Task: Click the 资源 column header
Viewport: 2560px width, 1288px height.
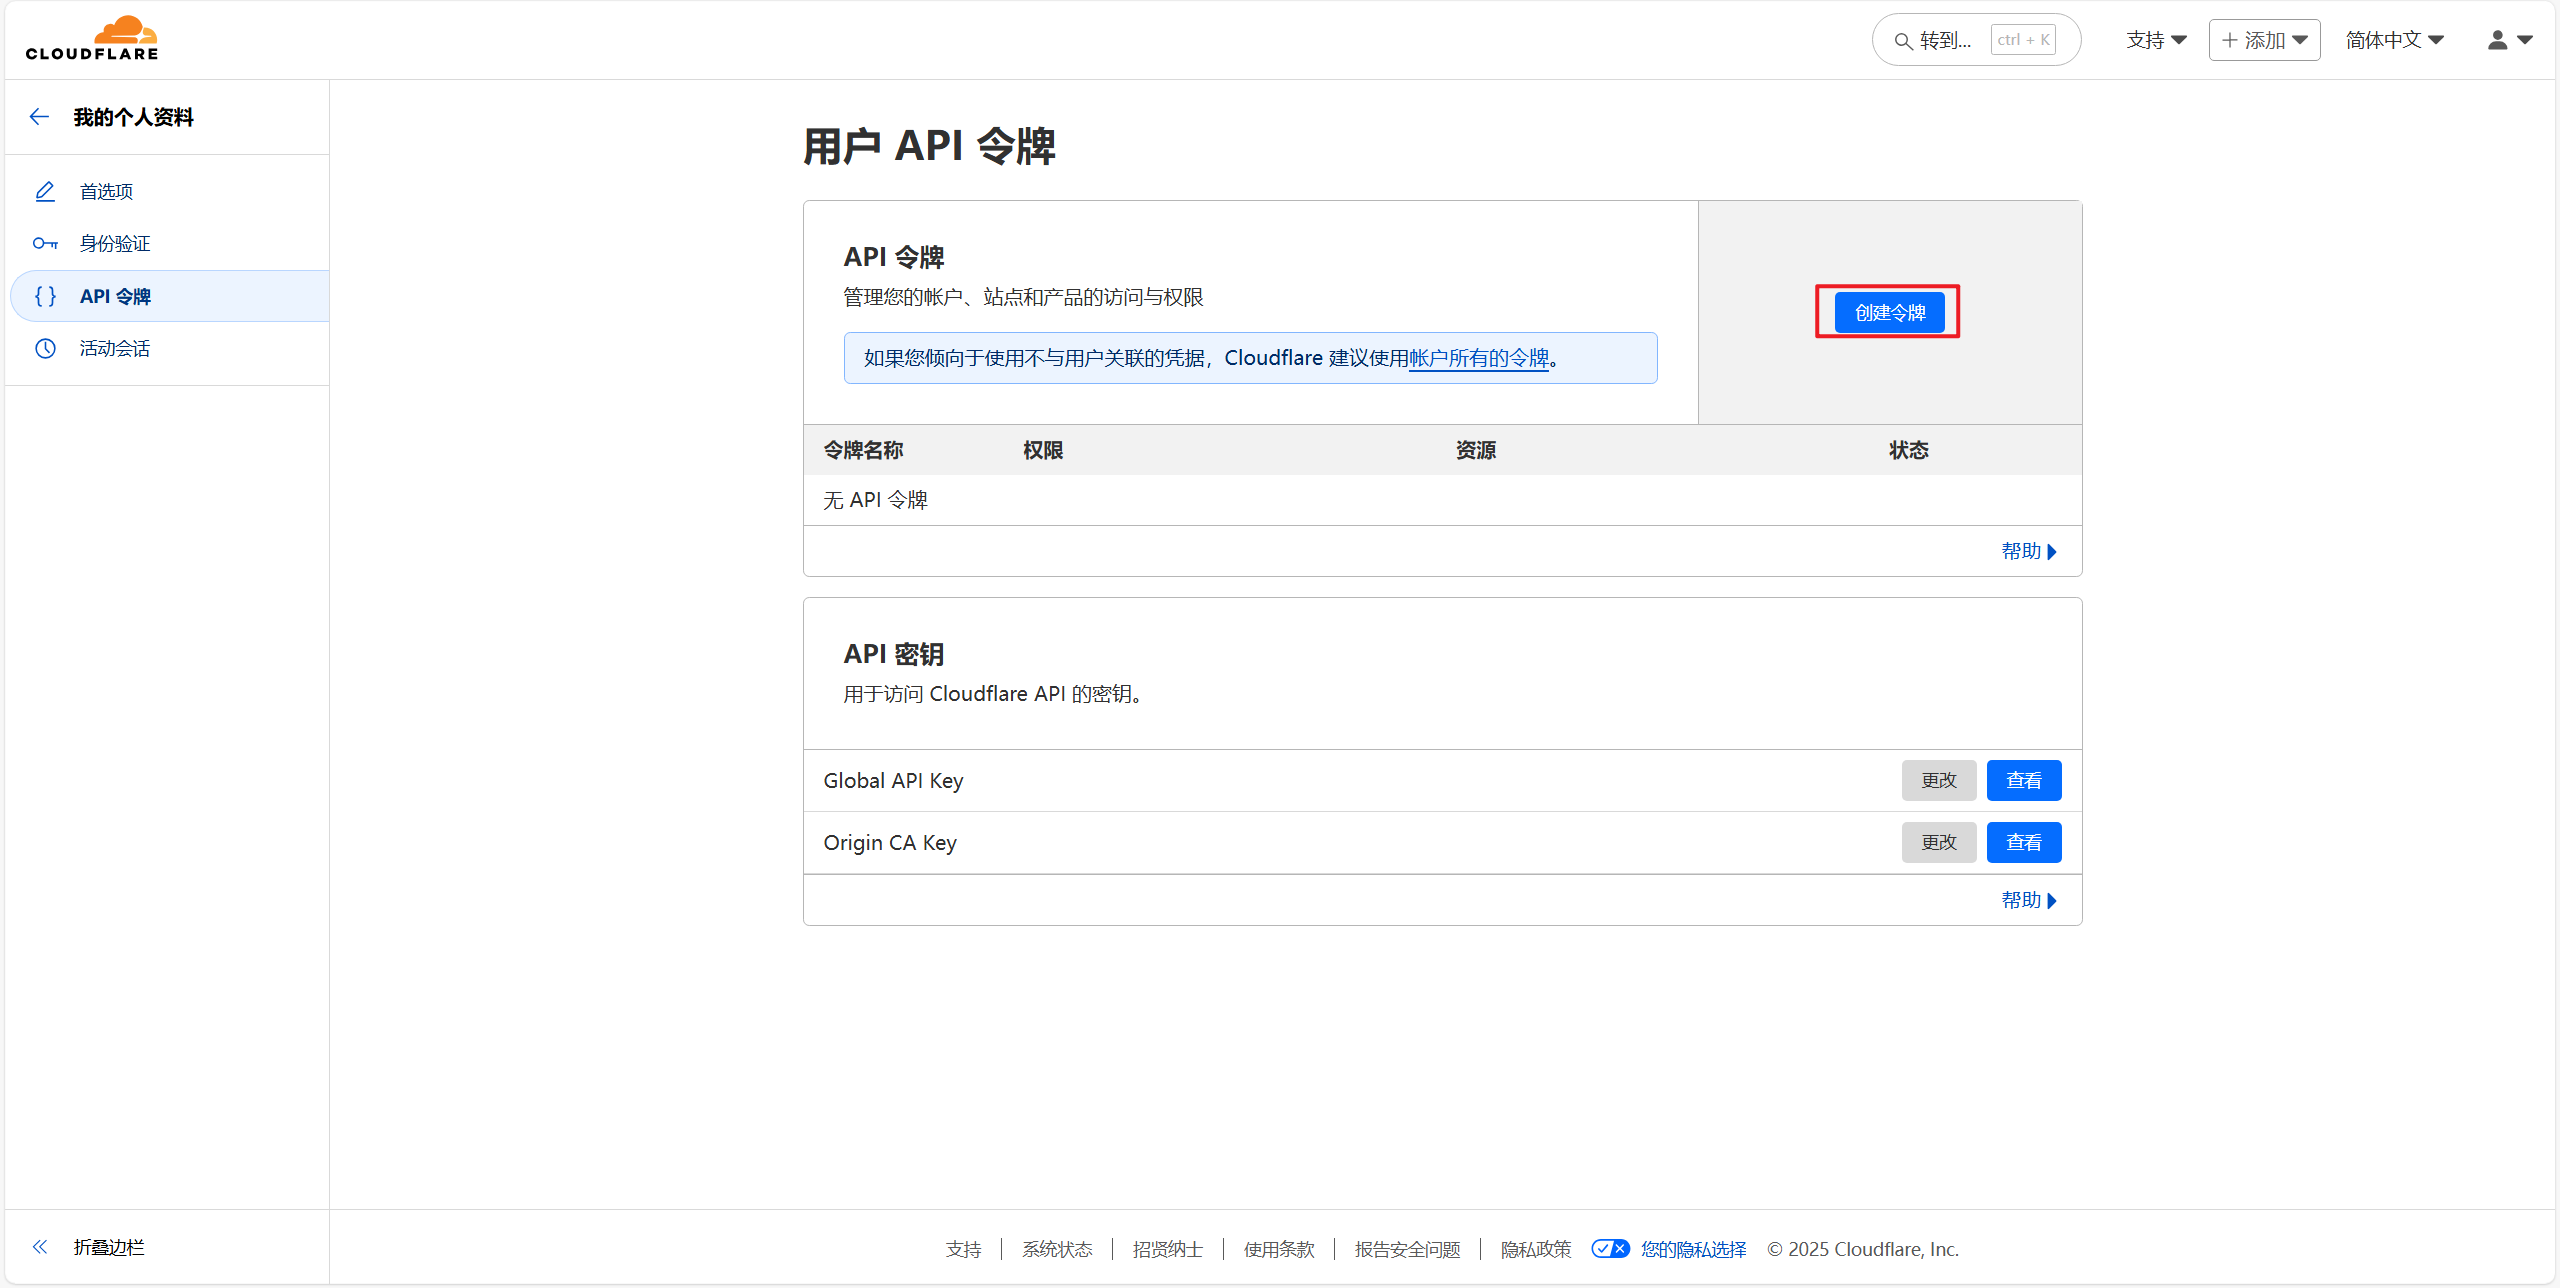Action: (1476, 450)
